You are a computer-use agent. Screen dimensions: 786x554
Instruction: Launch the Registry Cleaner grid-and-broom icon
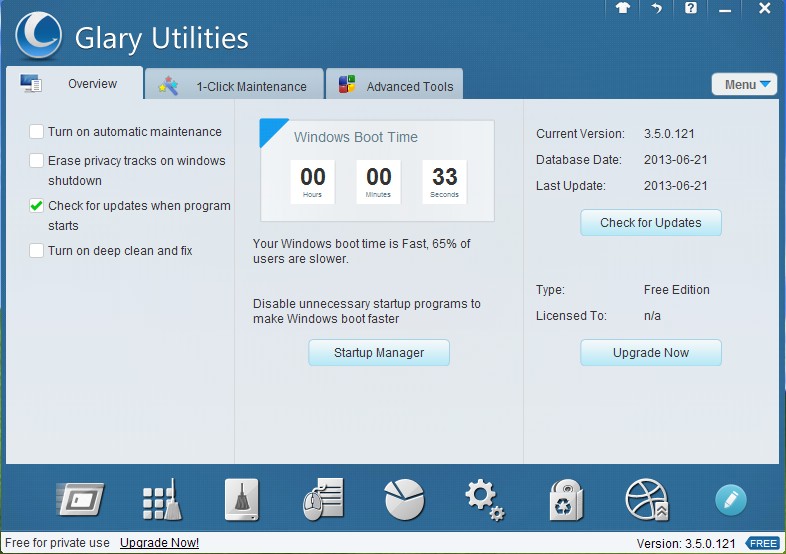tap(161, 498)
